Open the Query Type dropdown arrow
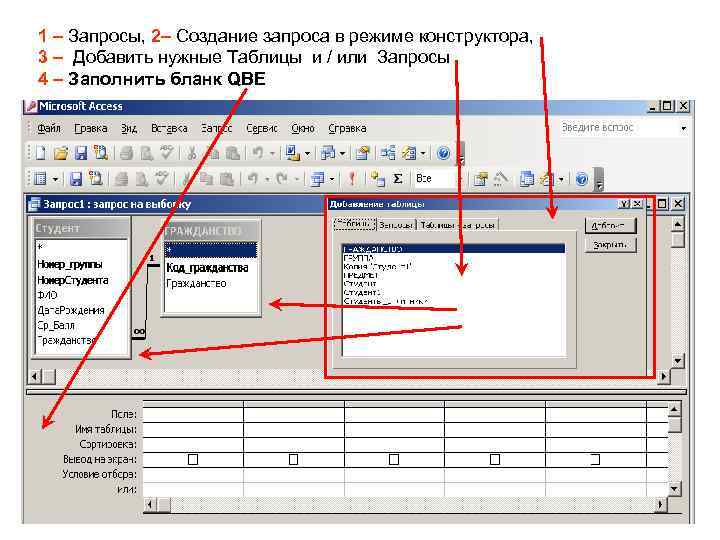 331,179
